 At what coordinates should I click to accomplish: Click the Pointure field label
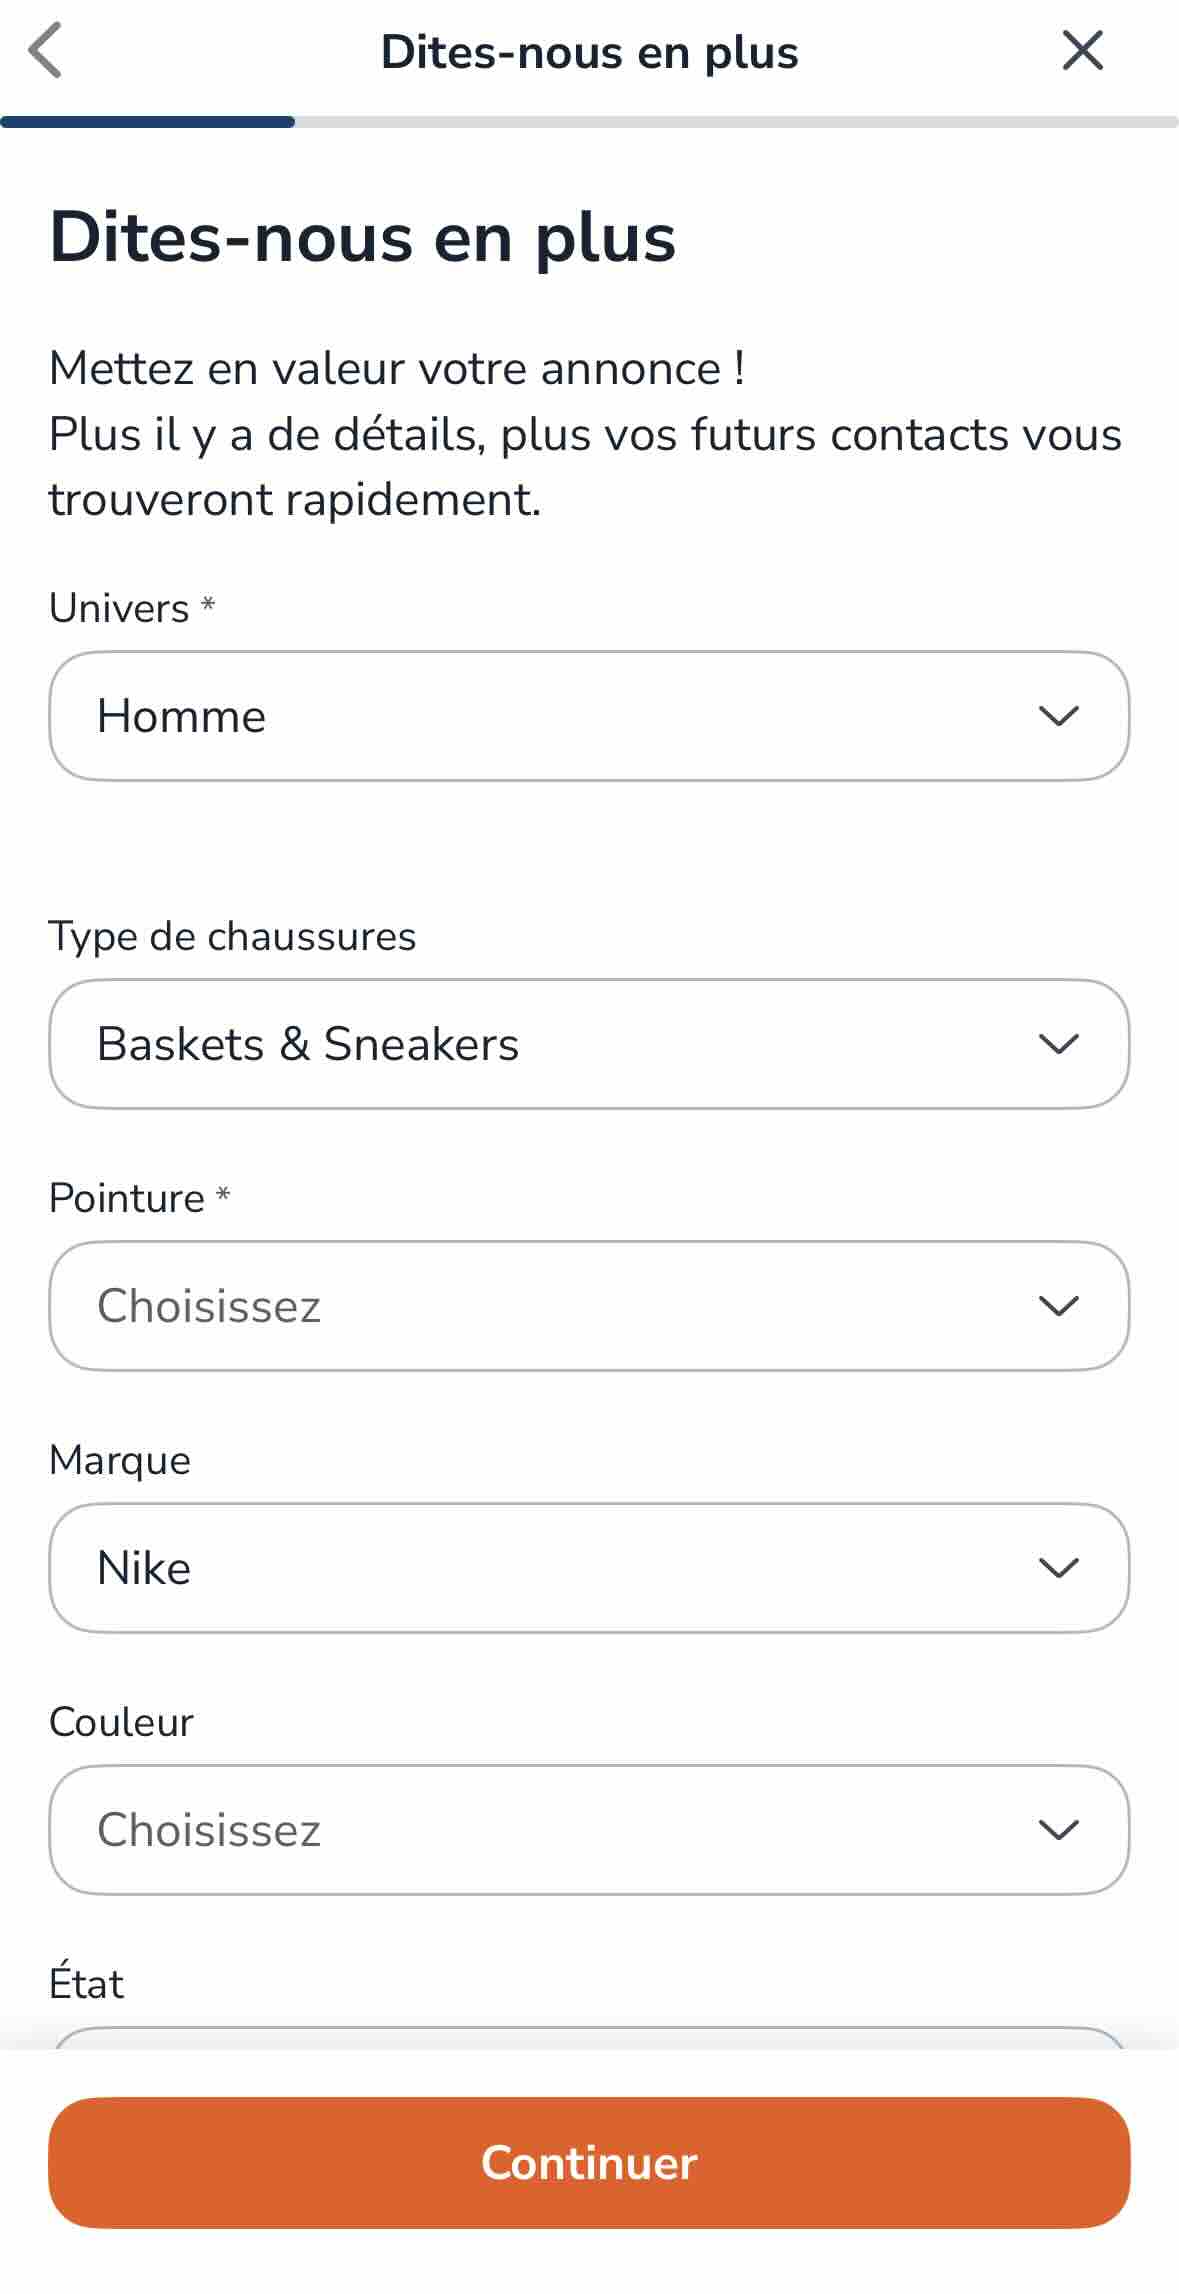click(x=127, y=1198)
